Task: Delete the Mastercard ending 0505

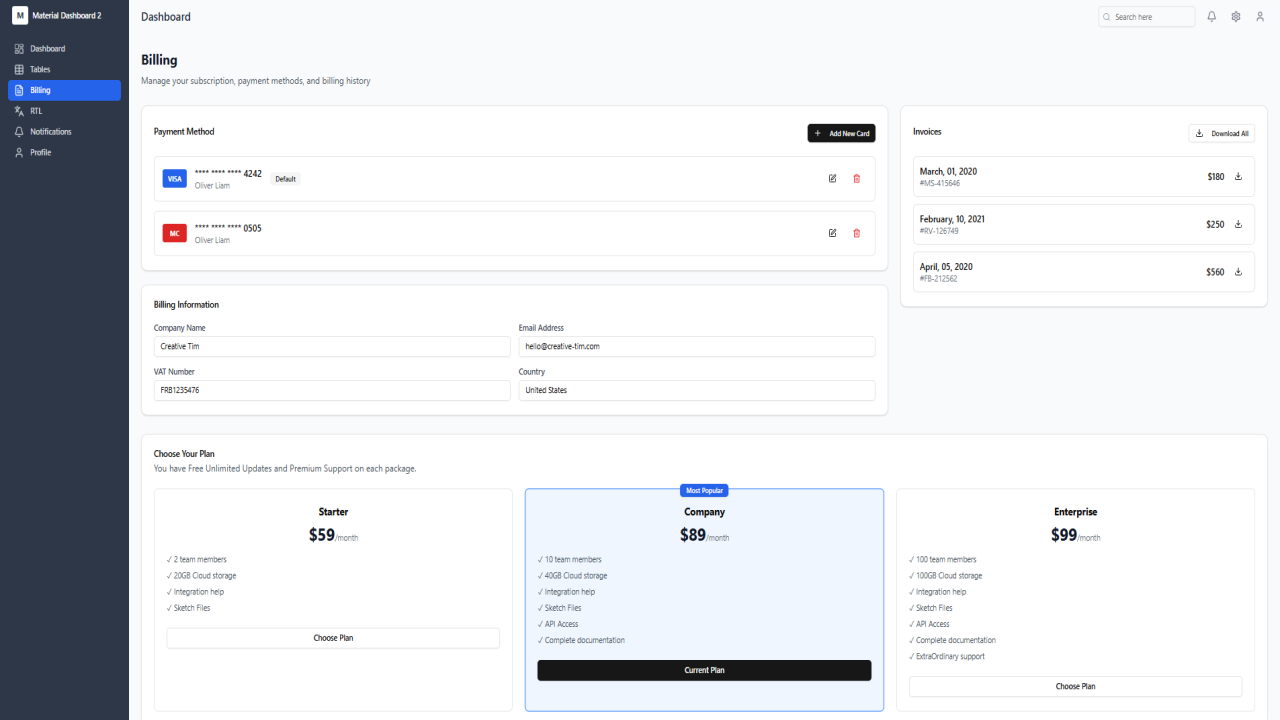Action: [856, 233]
